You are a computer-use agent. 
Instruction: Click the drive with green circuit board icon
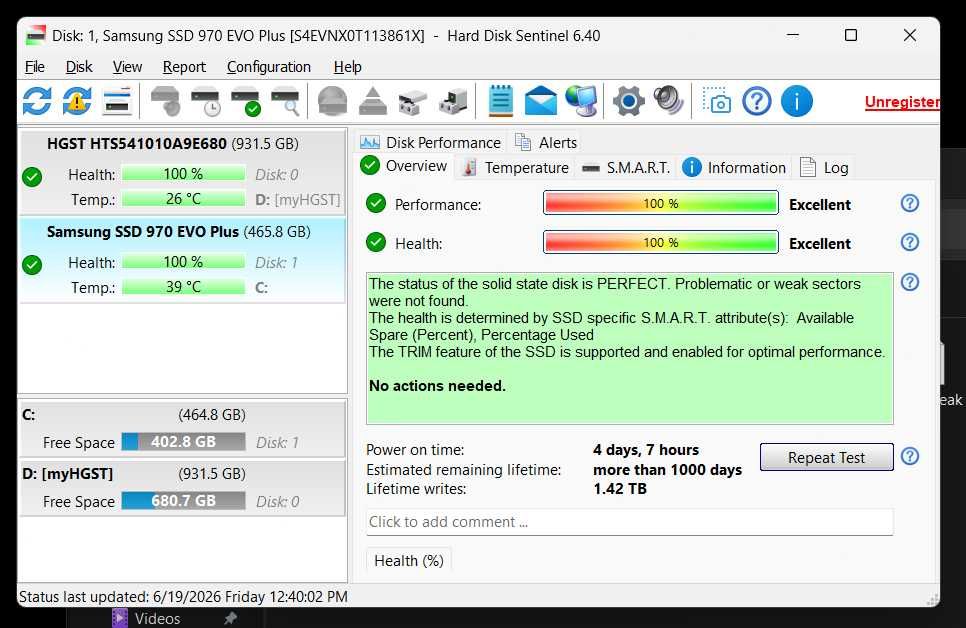click(453, 102)
